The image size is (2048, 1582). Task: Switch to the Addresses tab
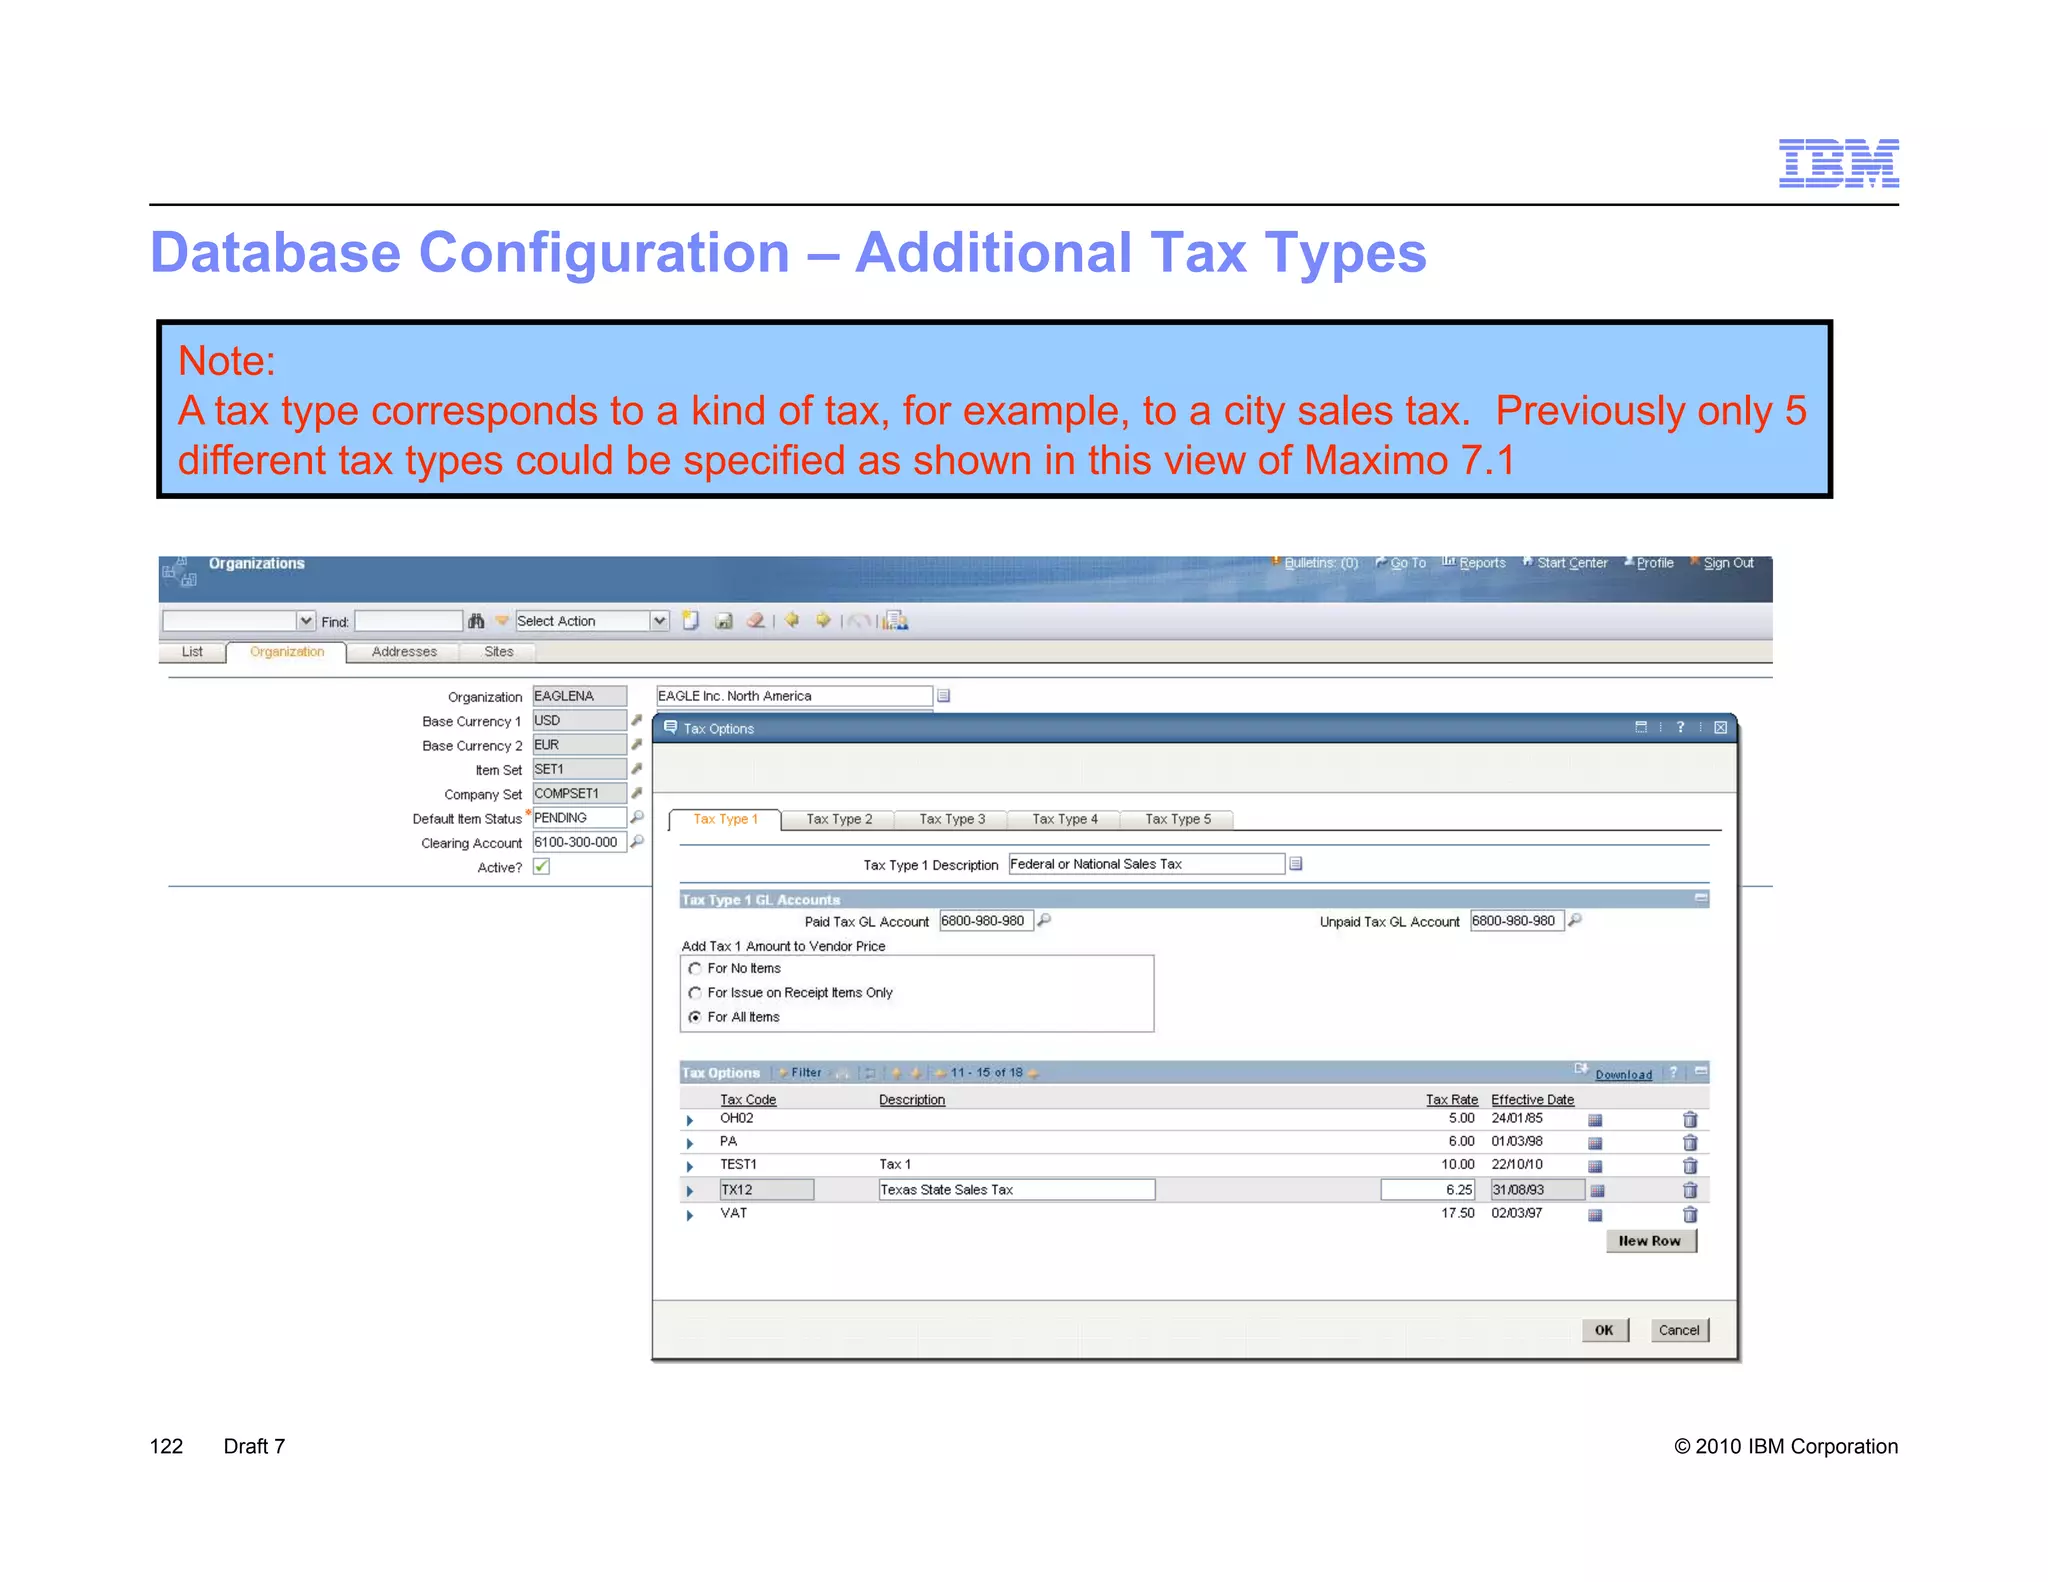404,652
